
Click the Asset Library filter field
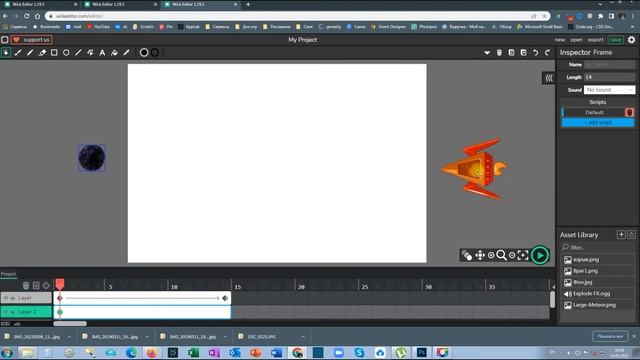[598, 247]
